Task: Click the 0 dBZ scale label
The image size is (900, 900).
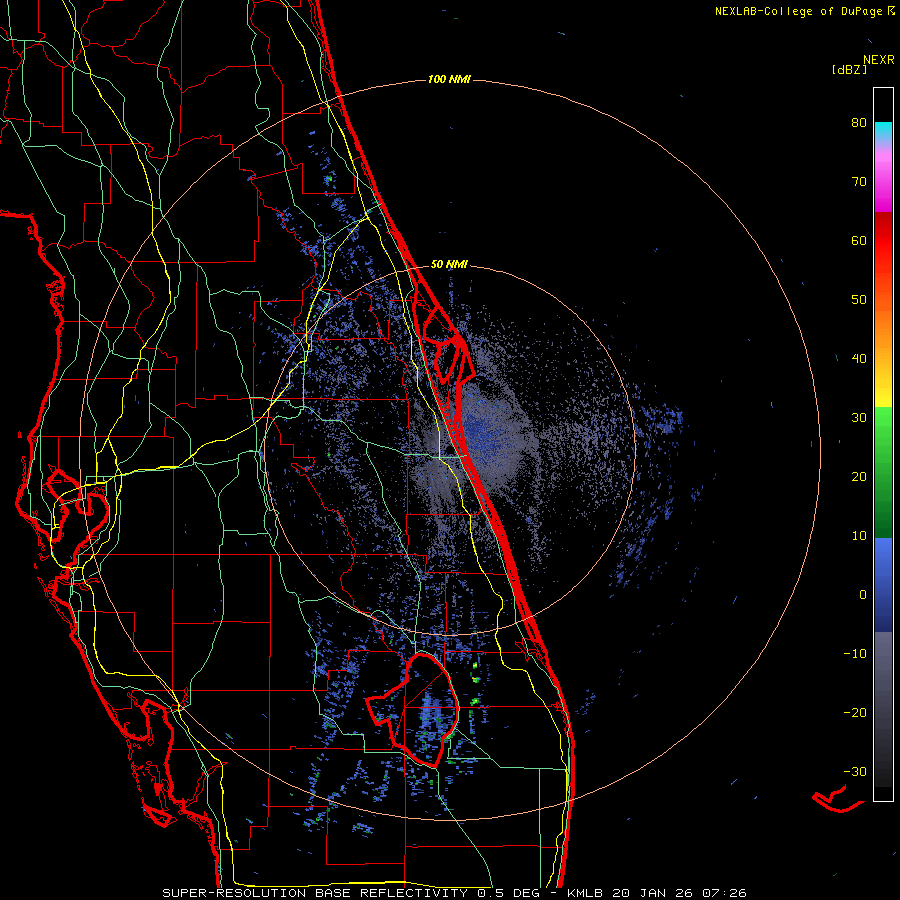Action: tap(863, 595)
